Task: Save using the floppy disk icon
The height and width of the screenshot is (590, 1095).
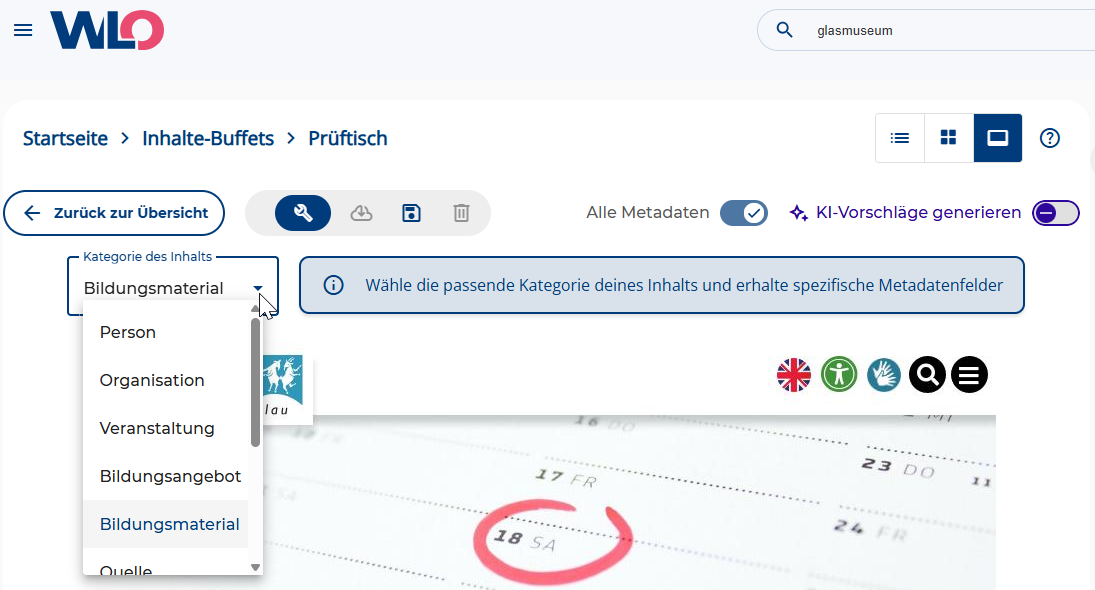Action: pos(411,213)
